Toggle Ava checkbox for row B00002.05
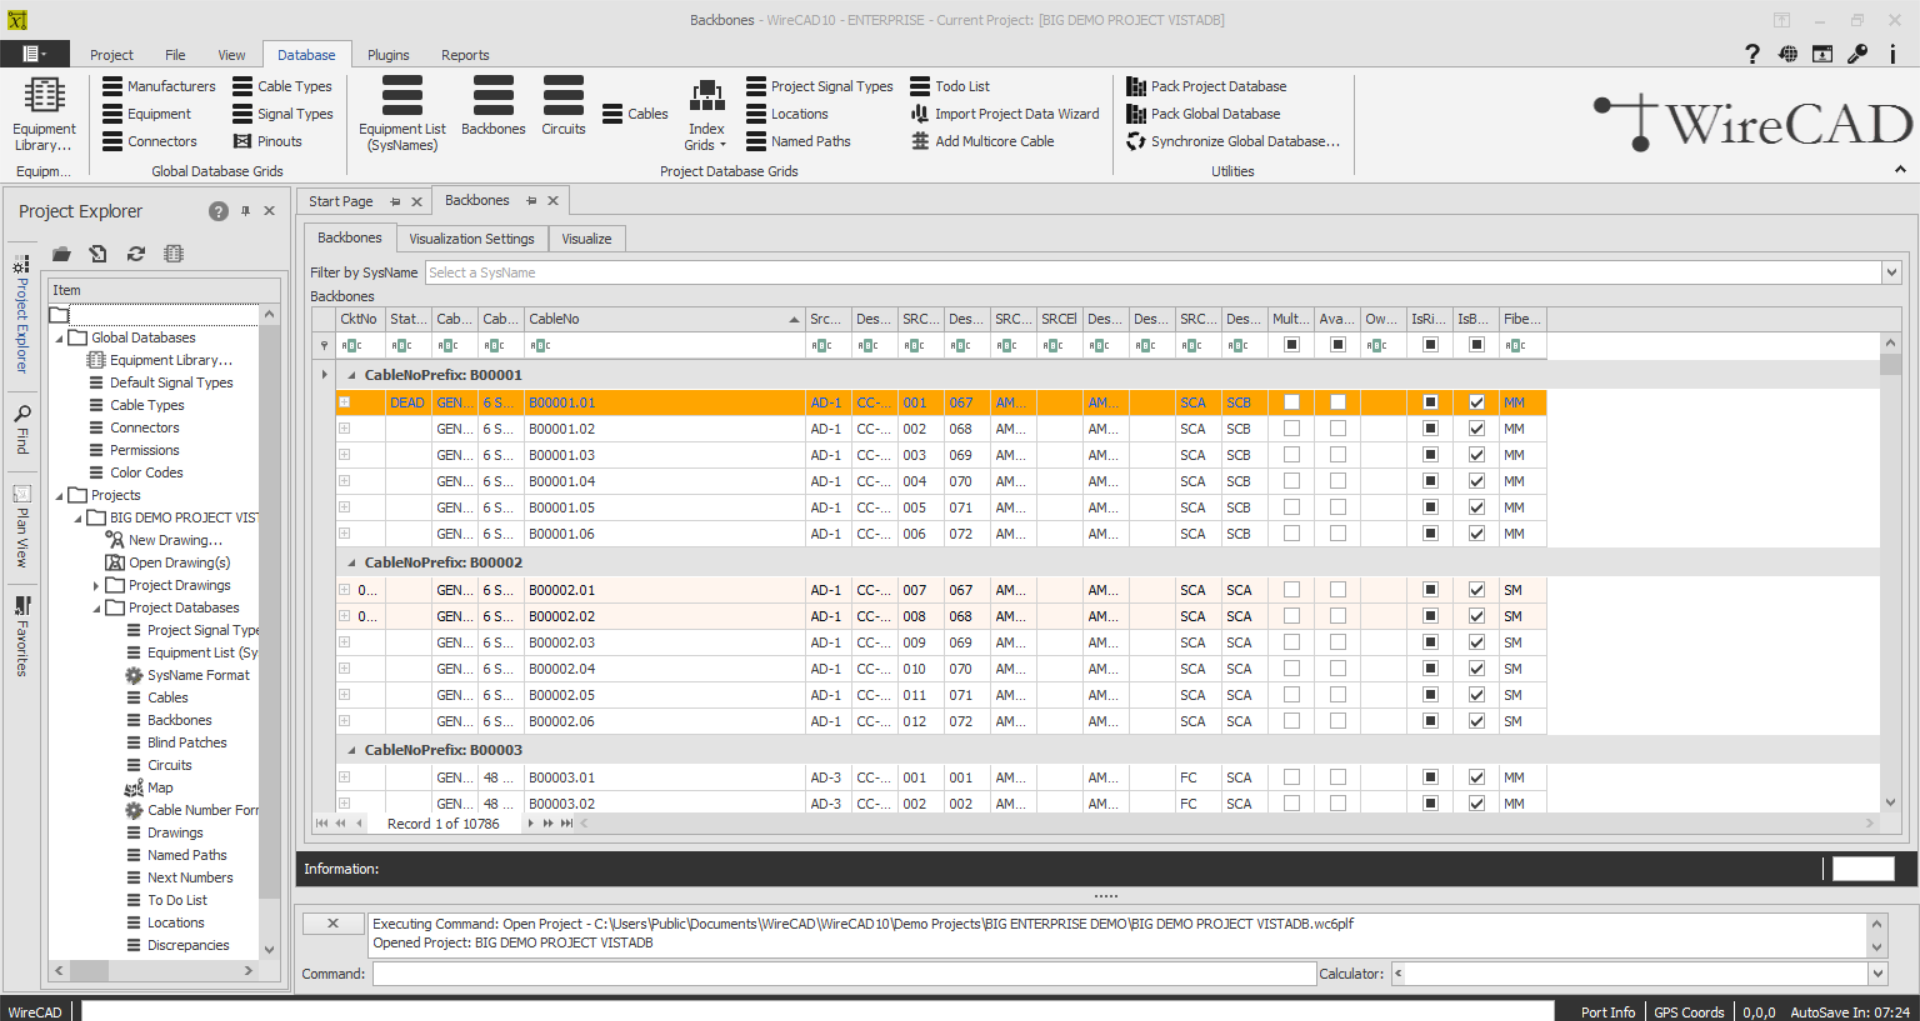 (1337, 695)
